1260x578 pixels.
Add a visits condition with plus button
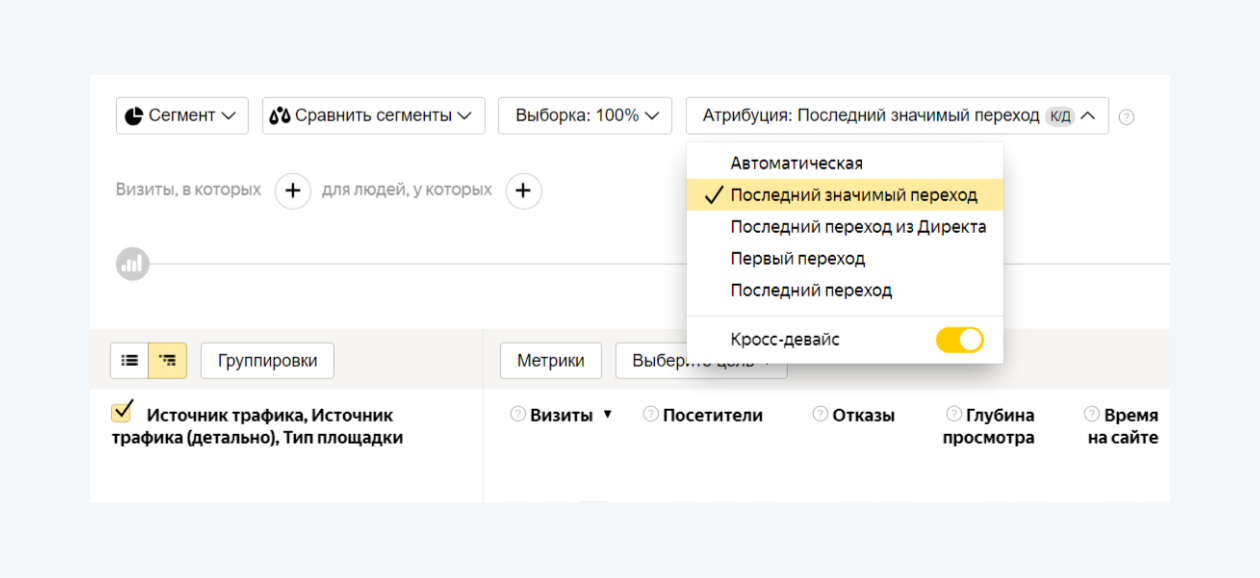292,190
